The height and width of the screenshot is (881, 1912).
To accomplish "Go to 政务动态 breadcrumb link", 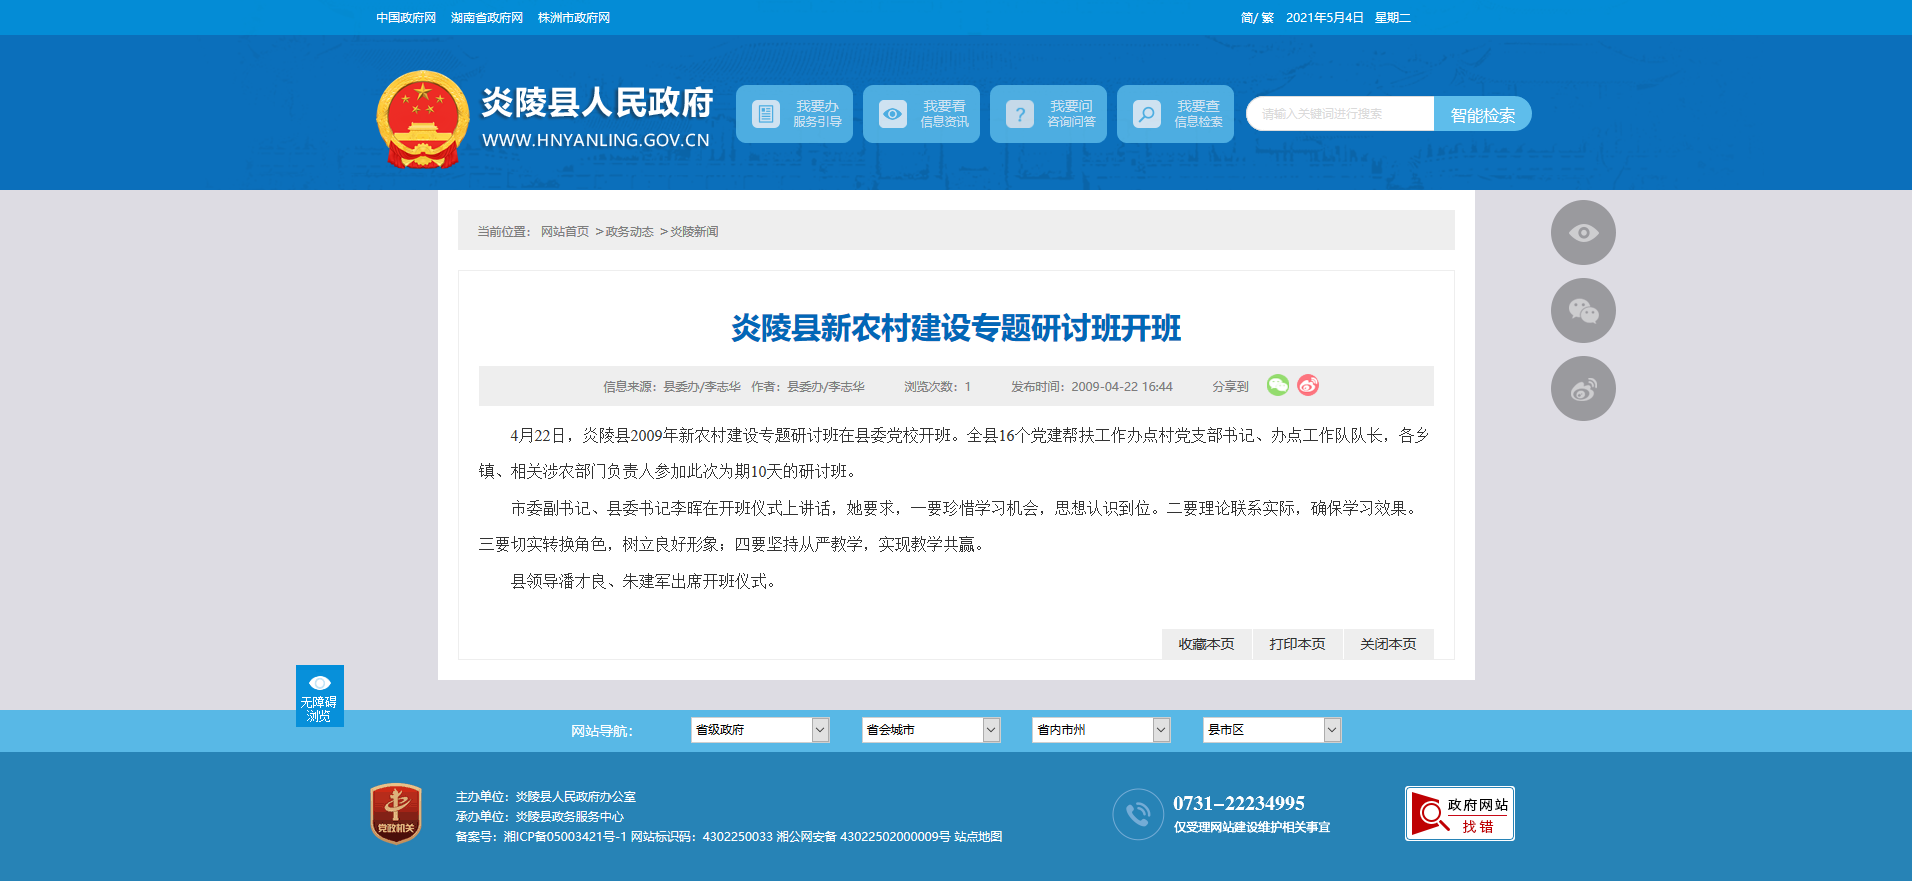I will click(x=629, y=232).
